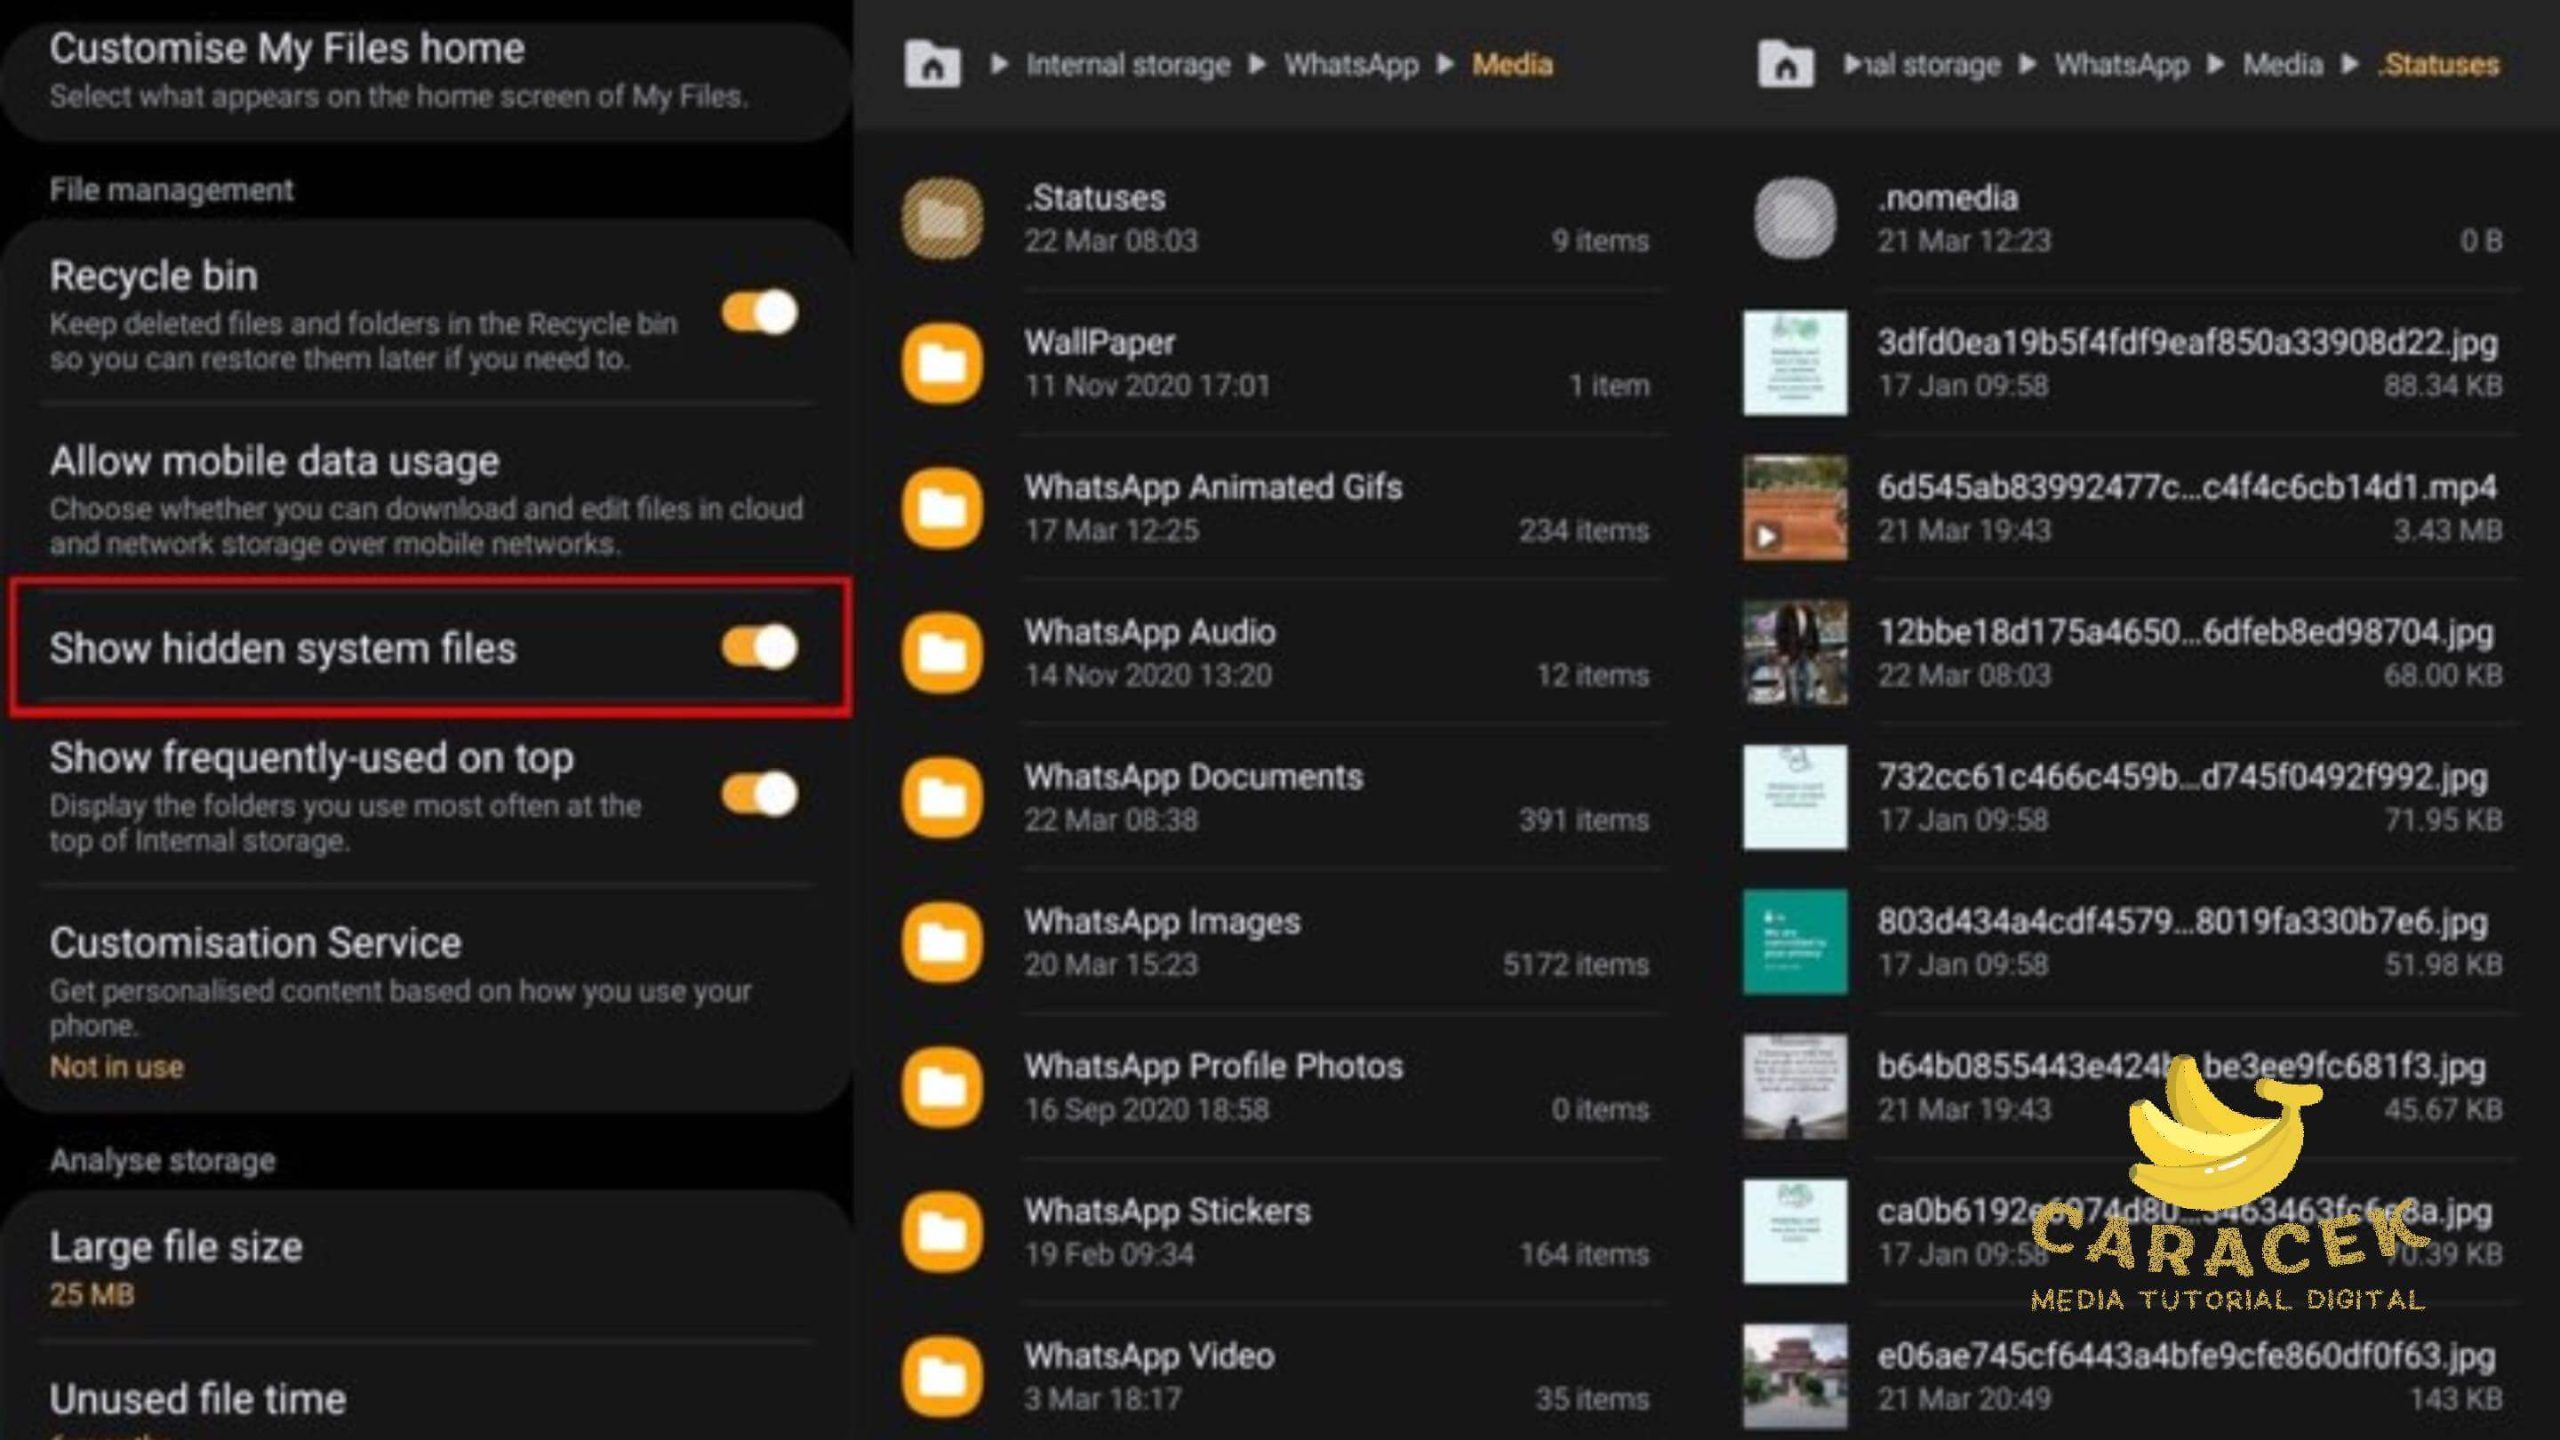Screen dimensions: 2560x1440
Task: Open the WhatsApp Audio folder icon
Action: pyautogui.click(x=942, y=653)
